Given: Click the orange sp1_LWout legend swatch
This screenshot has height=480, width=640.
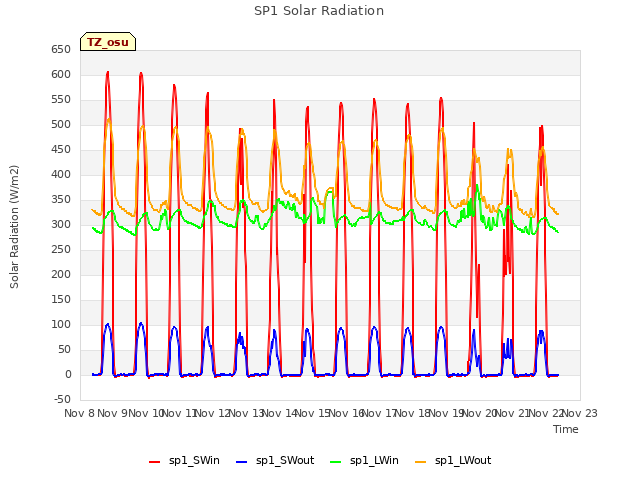Looking at the screenshot, I should 420,462.
